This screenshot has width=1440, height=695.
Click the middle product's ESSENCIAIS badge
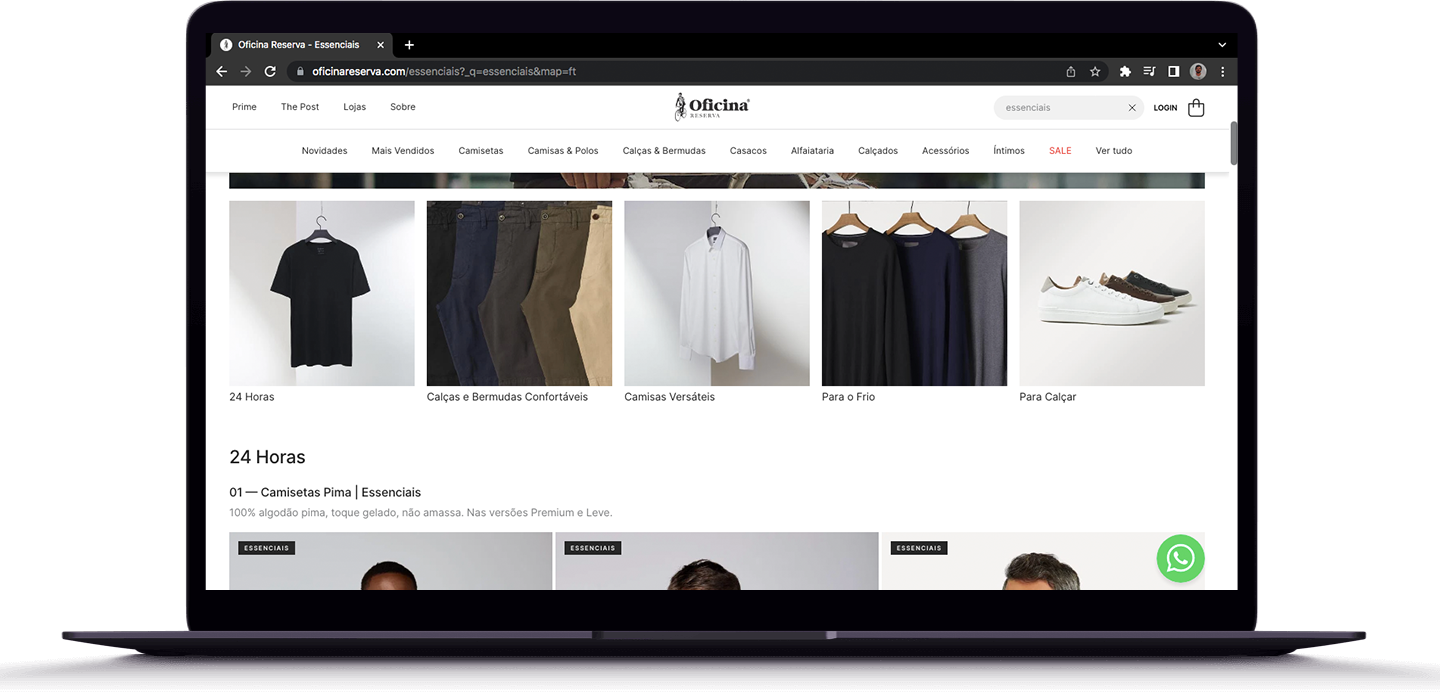(x=593, y=548)
